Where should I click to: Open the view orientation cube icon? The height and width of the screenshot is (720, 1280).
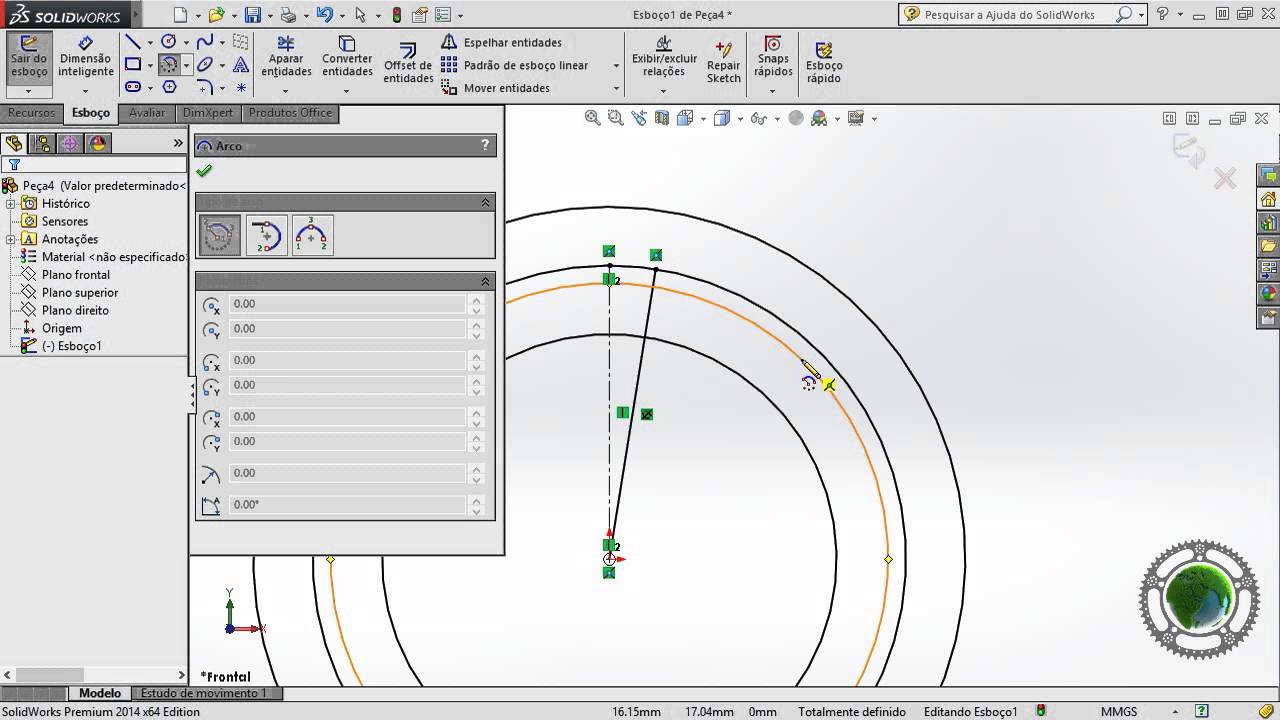point(722,118)
